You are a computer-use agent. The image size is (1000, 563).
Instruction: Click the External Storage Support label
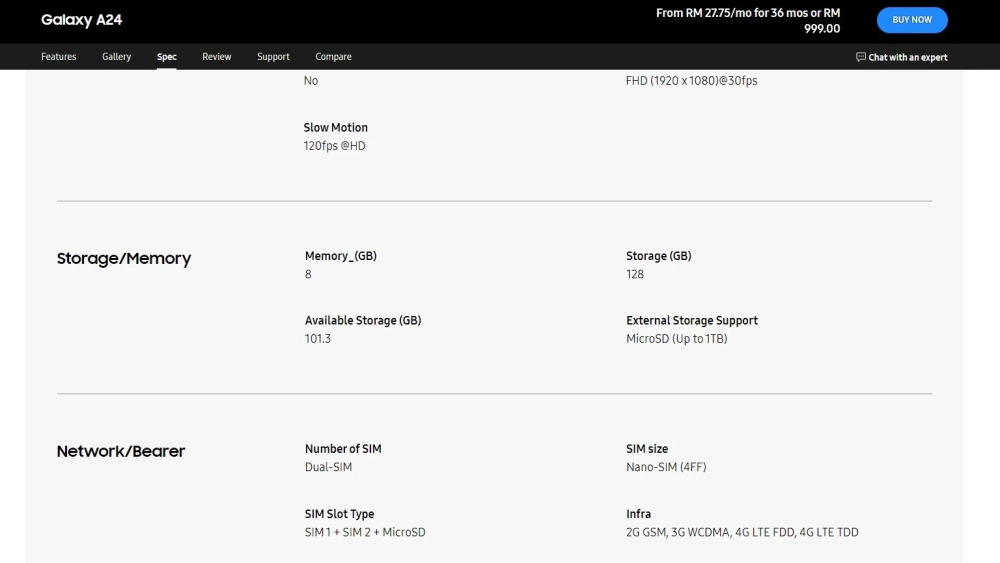coord(692,321)
